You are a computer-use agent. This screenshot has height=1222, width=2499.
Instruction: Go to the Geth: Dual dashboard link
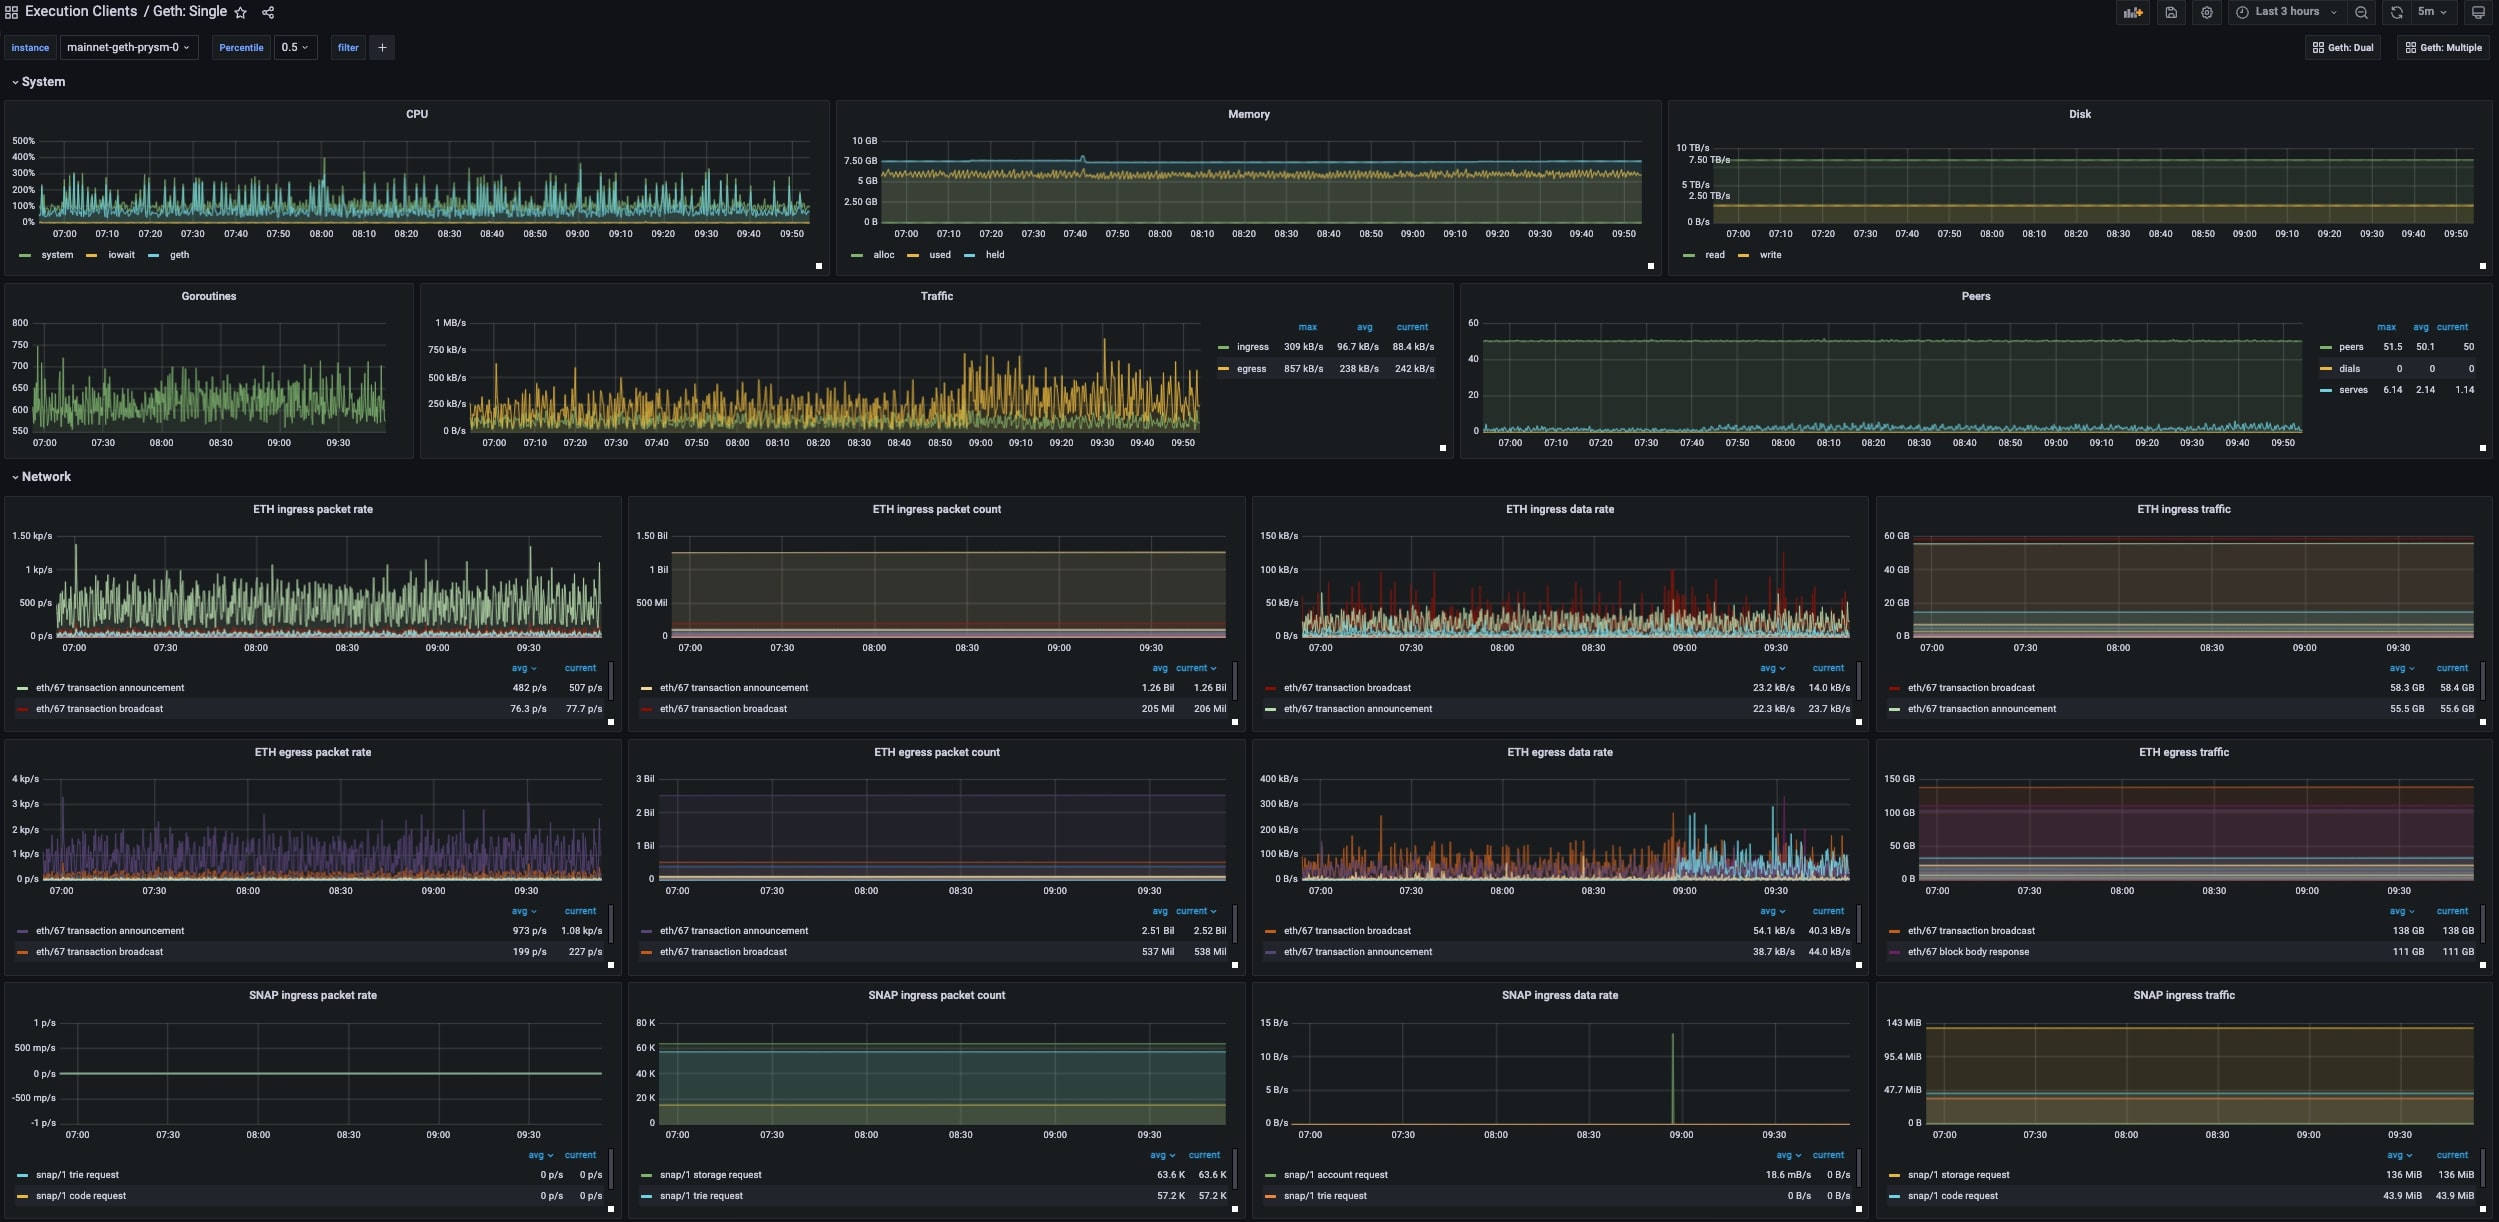2342,47
